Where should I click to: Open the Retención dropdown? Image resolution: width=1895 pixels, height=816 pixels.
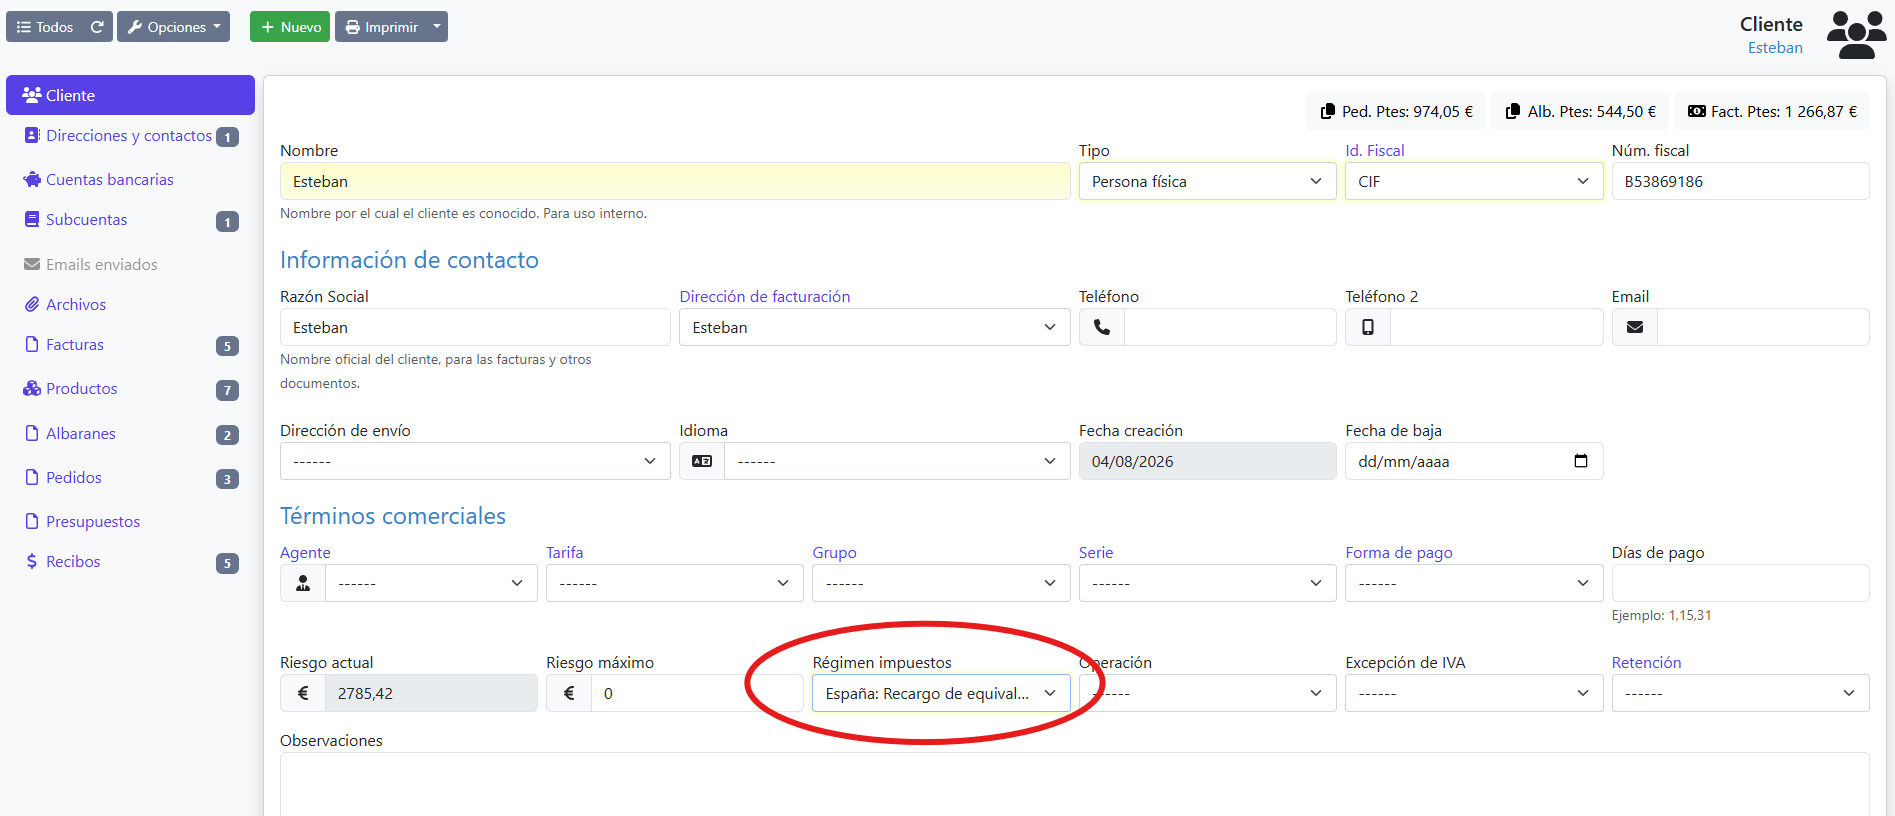click(1740, 693)
